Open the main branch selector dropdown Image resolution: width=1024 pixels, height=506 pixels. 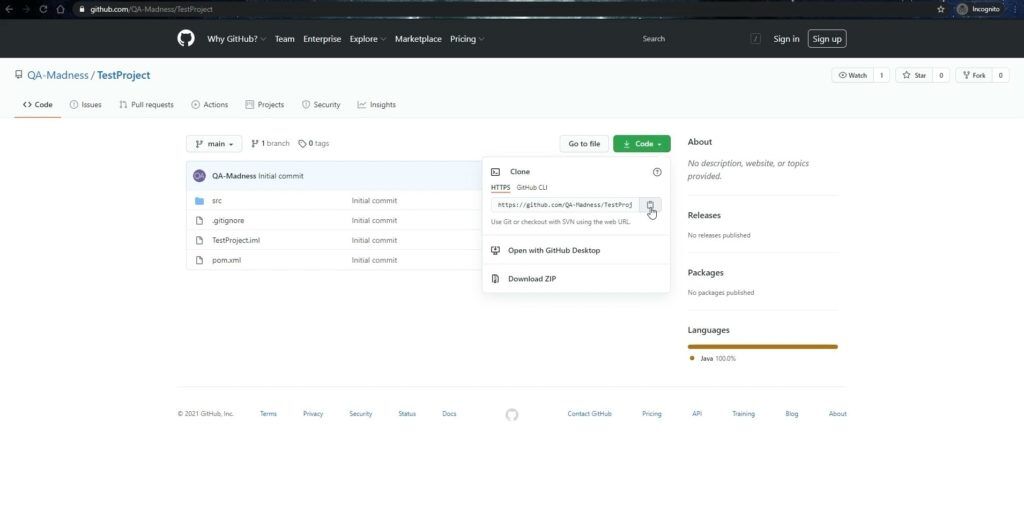click(214, 144)
